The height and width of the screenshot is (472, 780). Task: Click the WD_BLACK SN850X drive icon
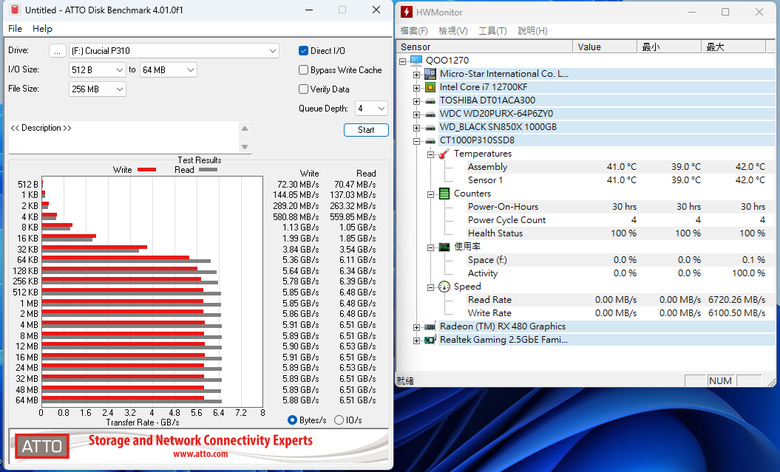pos(430,127)
